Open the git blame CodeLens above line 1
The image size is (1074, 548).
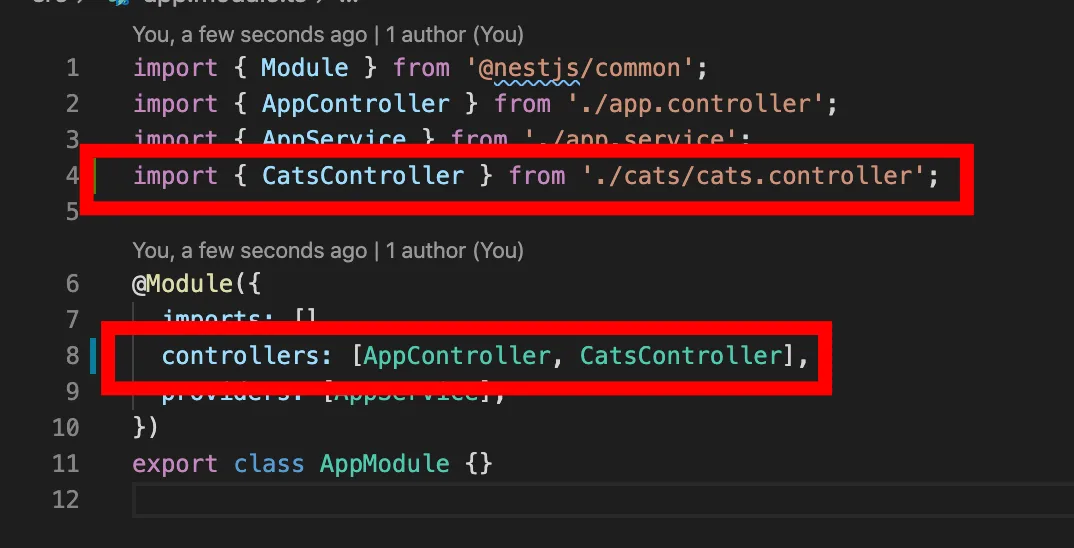(x=328, y=34)
